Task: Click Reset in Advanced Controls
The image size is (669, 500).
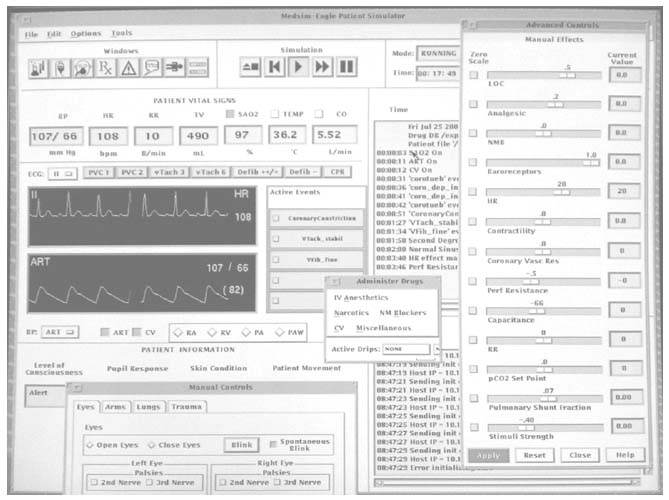Action: (x=535, y=455)
